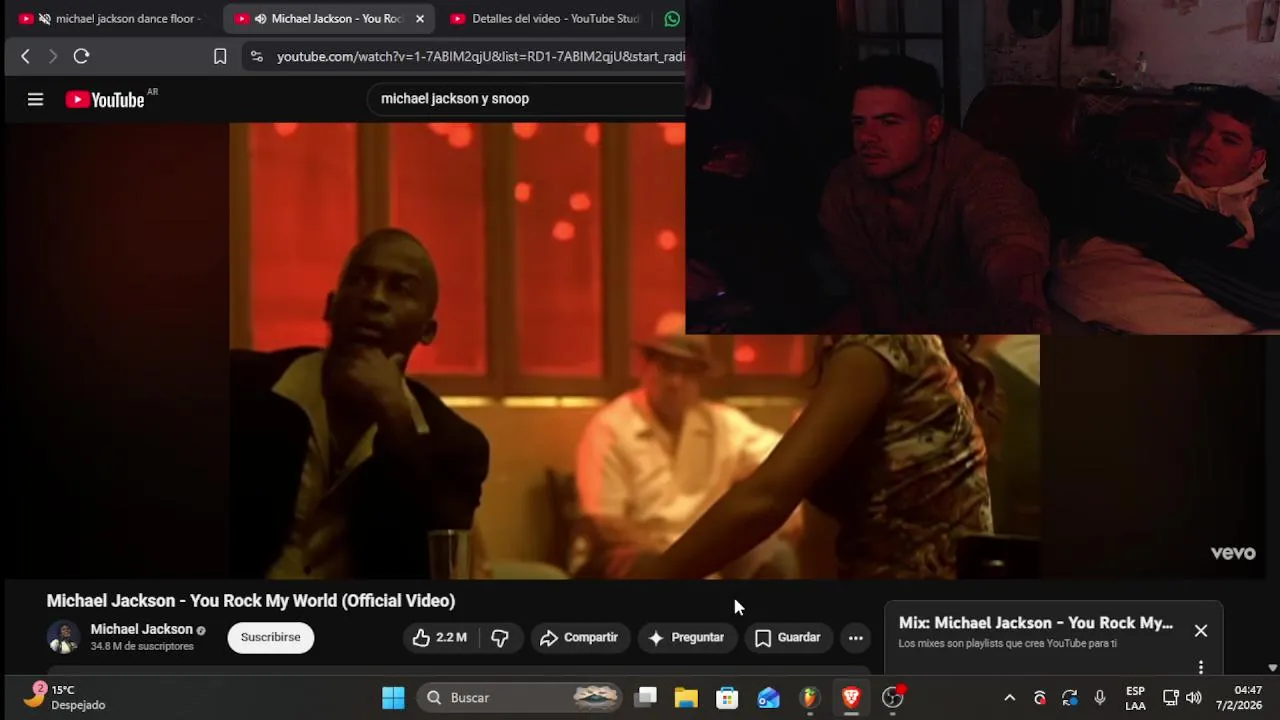Open Microsoft Store from the taskbar
The height and width of the screenshot is (720, 1280).
click(727, 698)
